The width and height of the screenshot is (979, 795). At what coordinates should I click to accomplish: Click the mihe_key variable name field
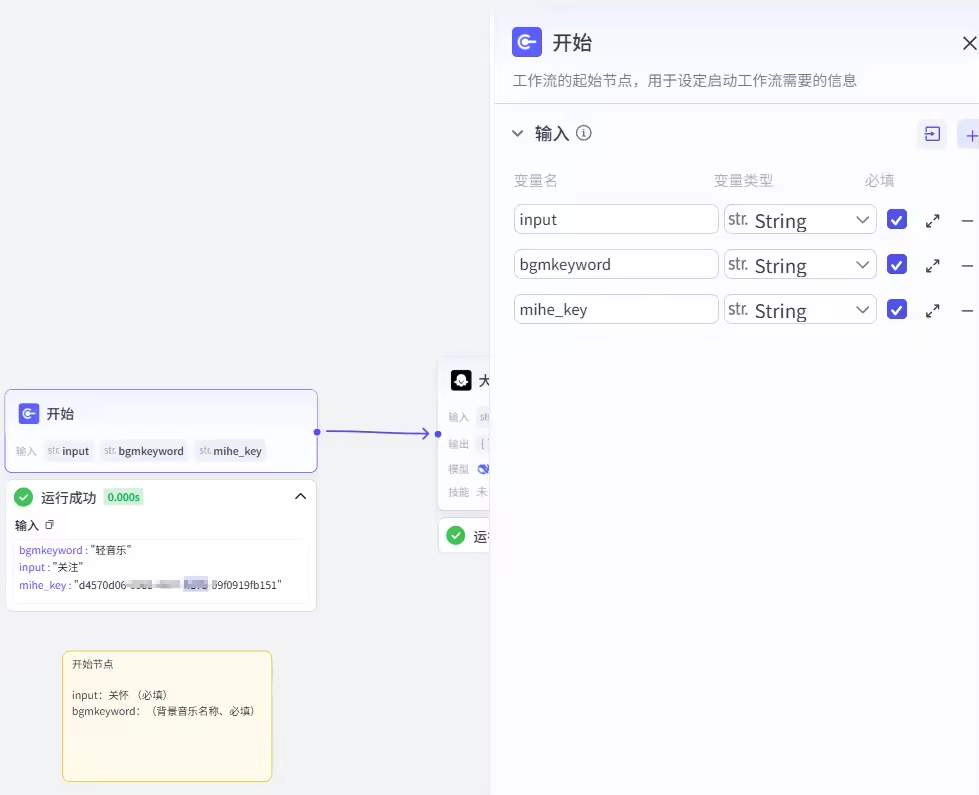616,310
